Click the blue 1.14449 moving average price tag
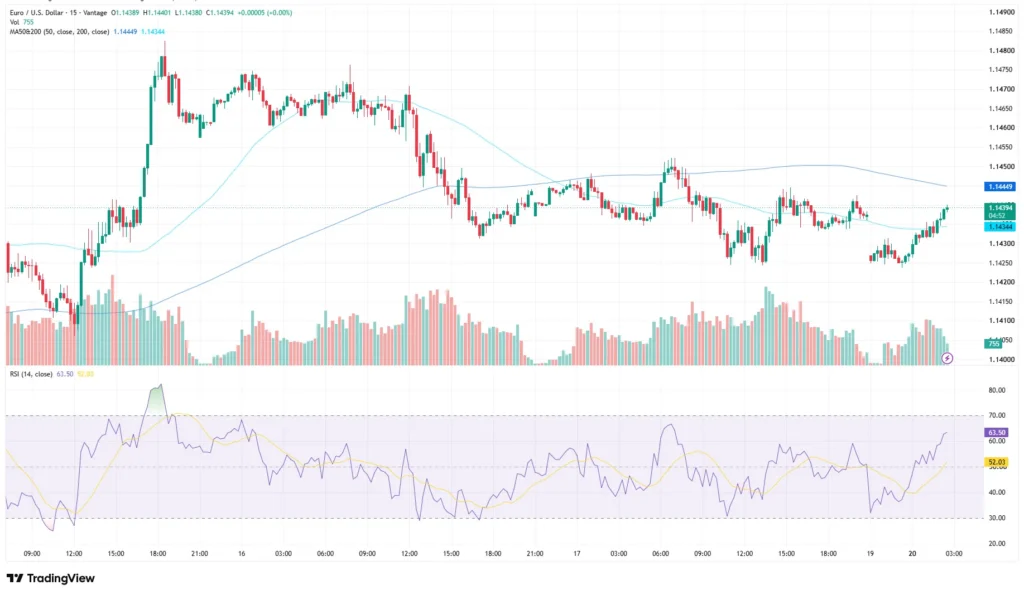 click(999, 187)
